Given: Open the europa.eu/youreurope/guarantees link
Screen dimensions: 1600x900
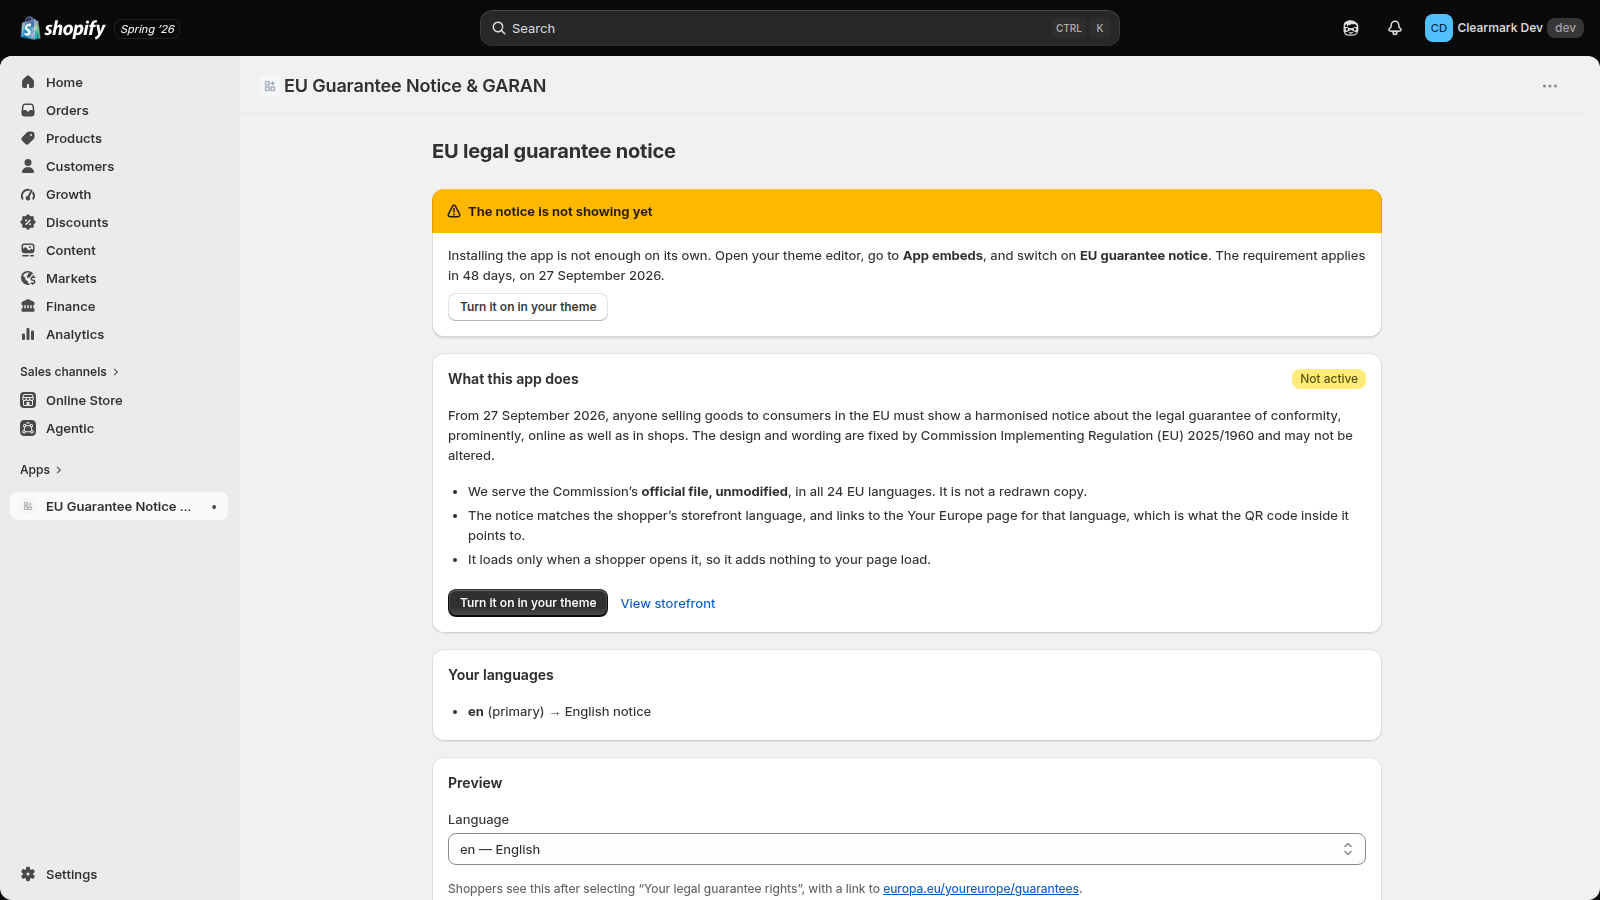Looking at the screenshot, I should [981, 888].
